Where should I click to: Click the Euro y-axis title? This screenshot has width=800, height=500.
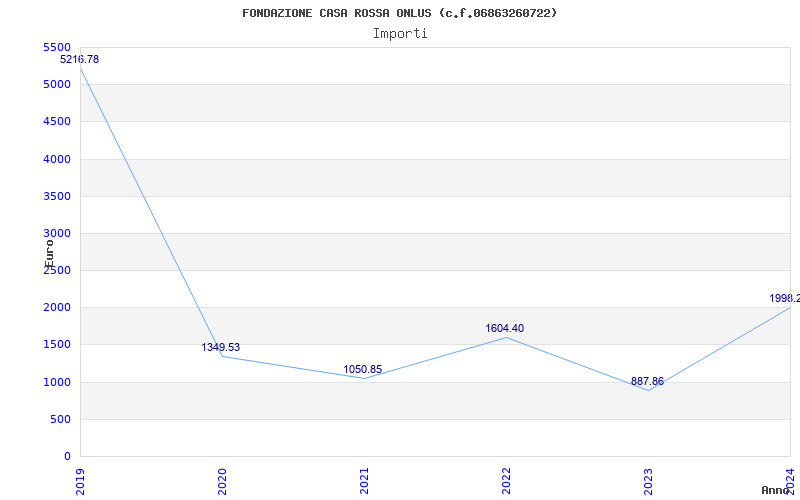point(49,254)
